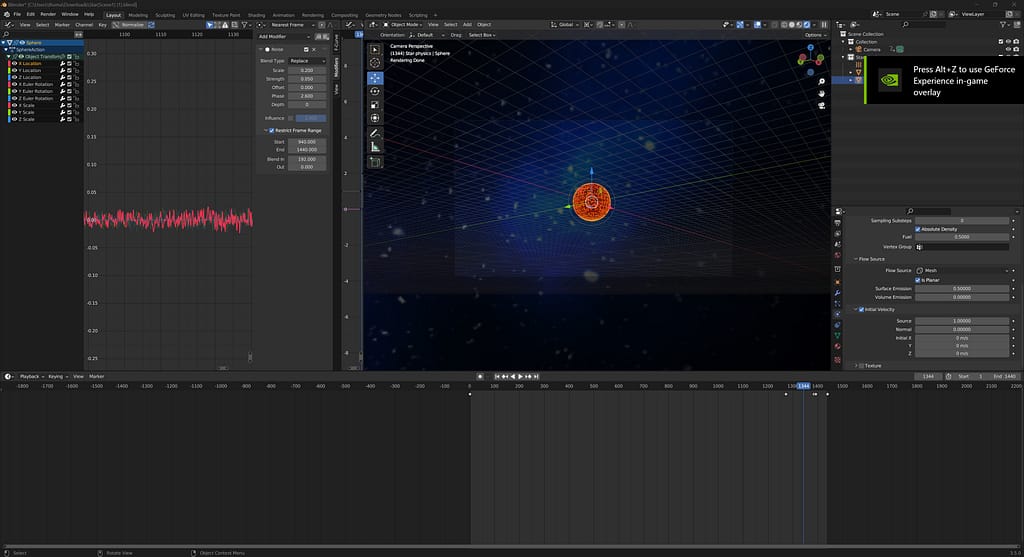The width and height of the screenshot is (1024, 557).
Task: Activate the Measure tool icon
Action: click(x=375, y=147)
